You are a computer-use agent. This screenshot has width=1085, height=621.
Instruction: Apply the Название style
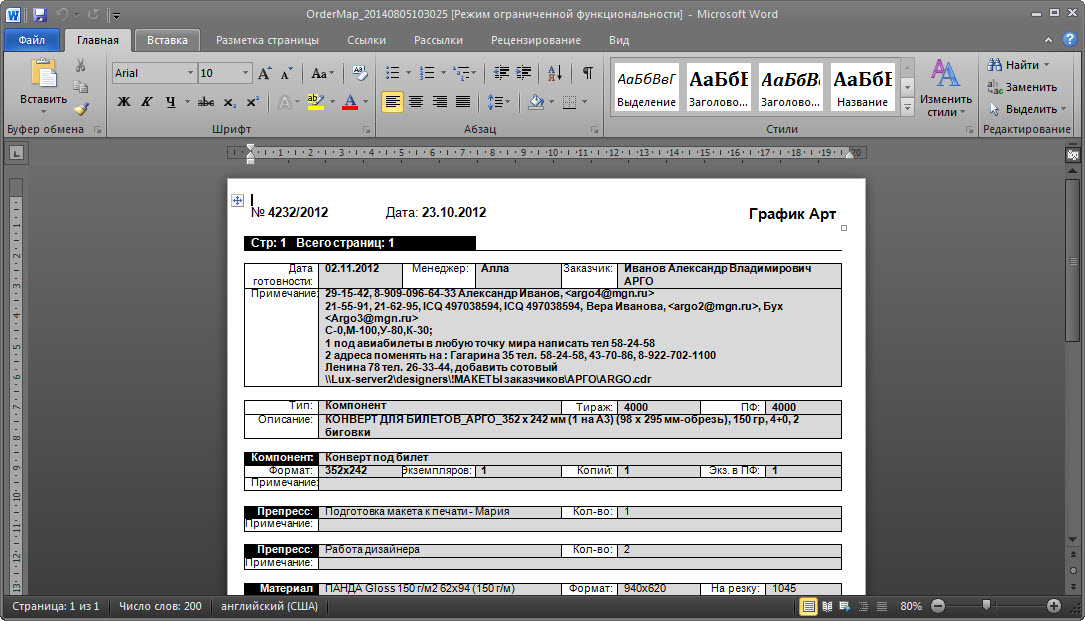pyautogui.click(x=862, y=87)
